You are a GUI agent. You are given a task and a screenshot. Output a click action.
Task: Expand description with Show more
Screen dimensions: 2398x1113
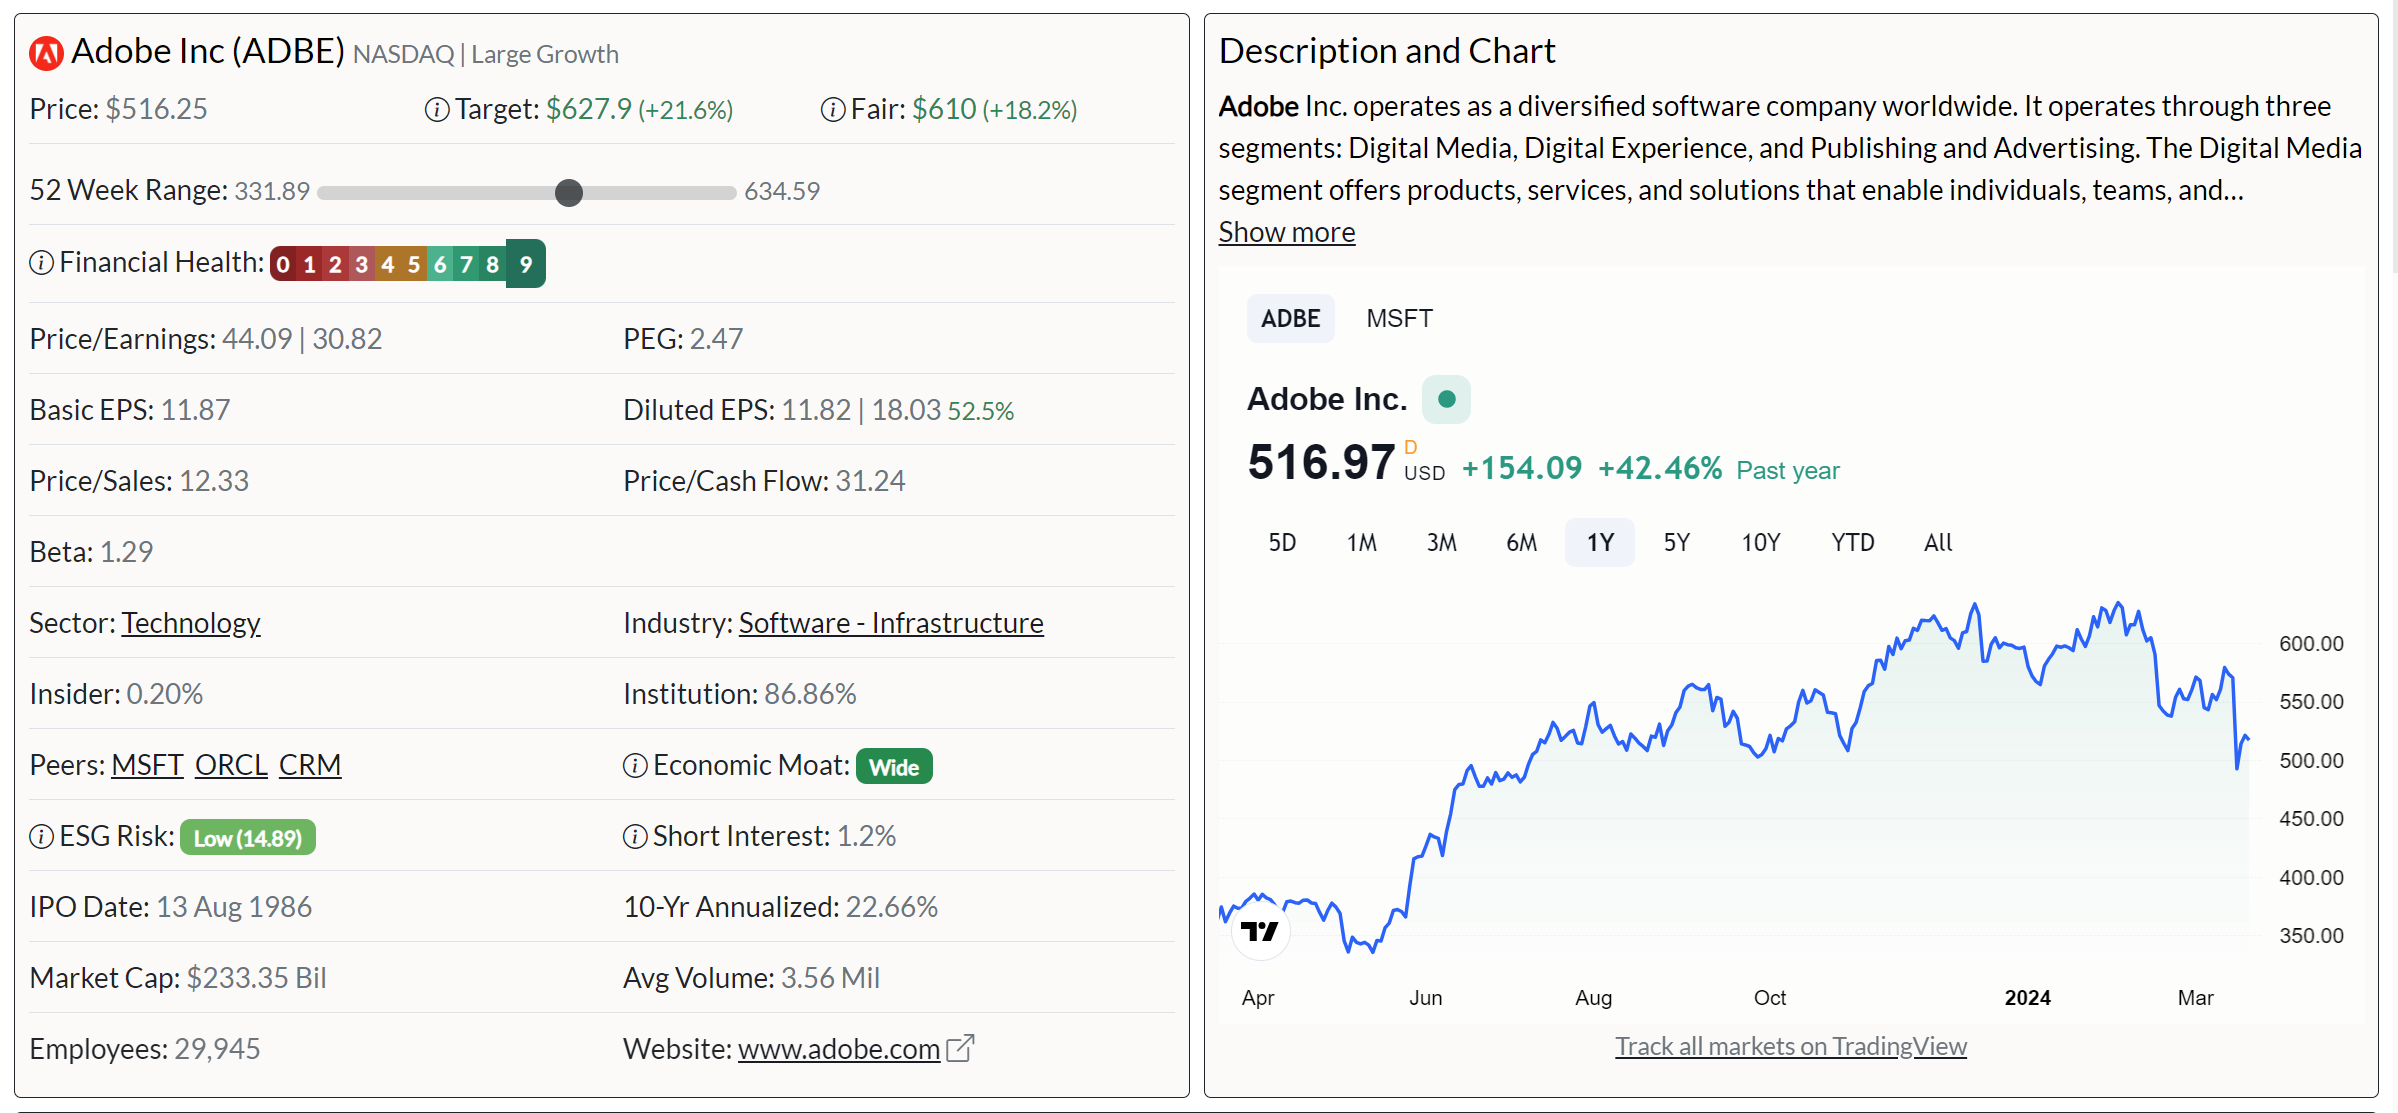[x=1287, y=232]
